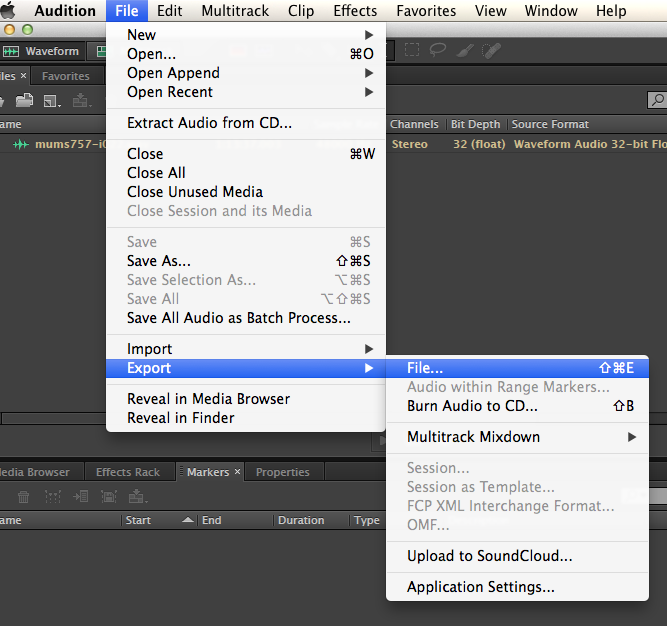The width and height of the screenshot is (667, 626).
Task: Open the Clip menu
Action: coord(301,11)
